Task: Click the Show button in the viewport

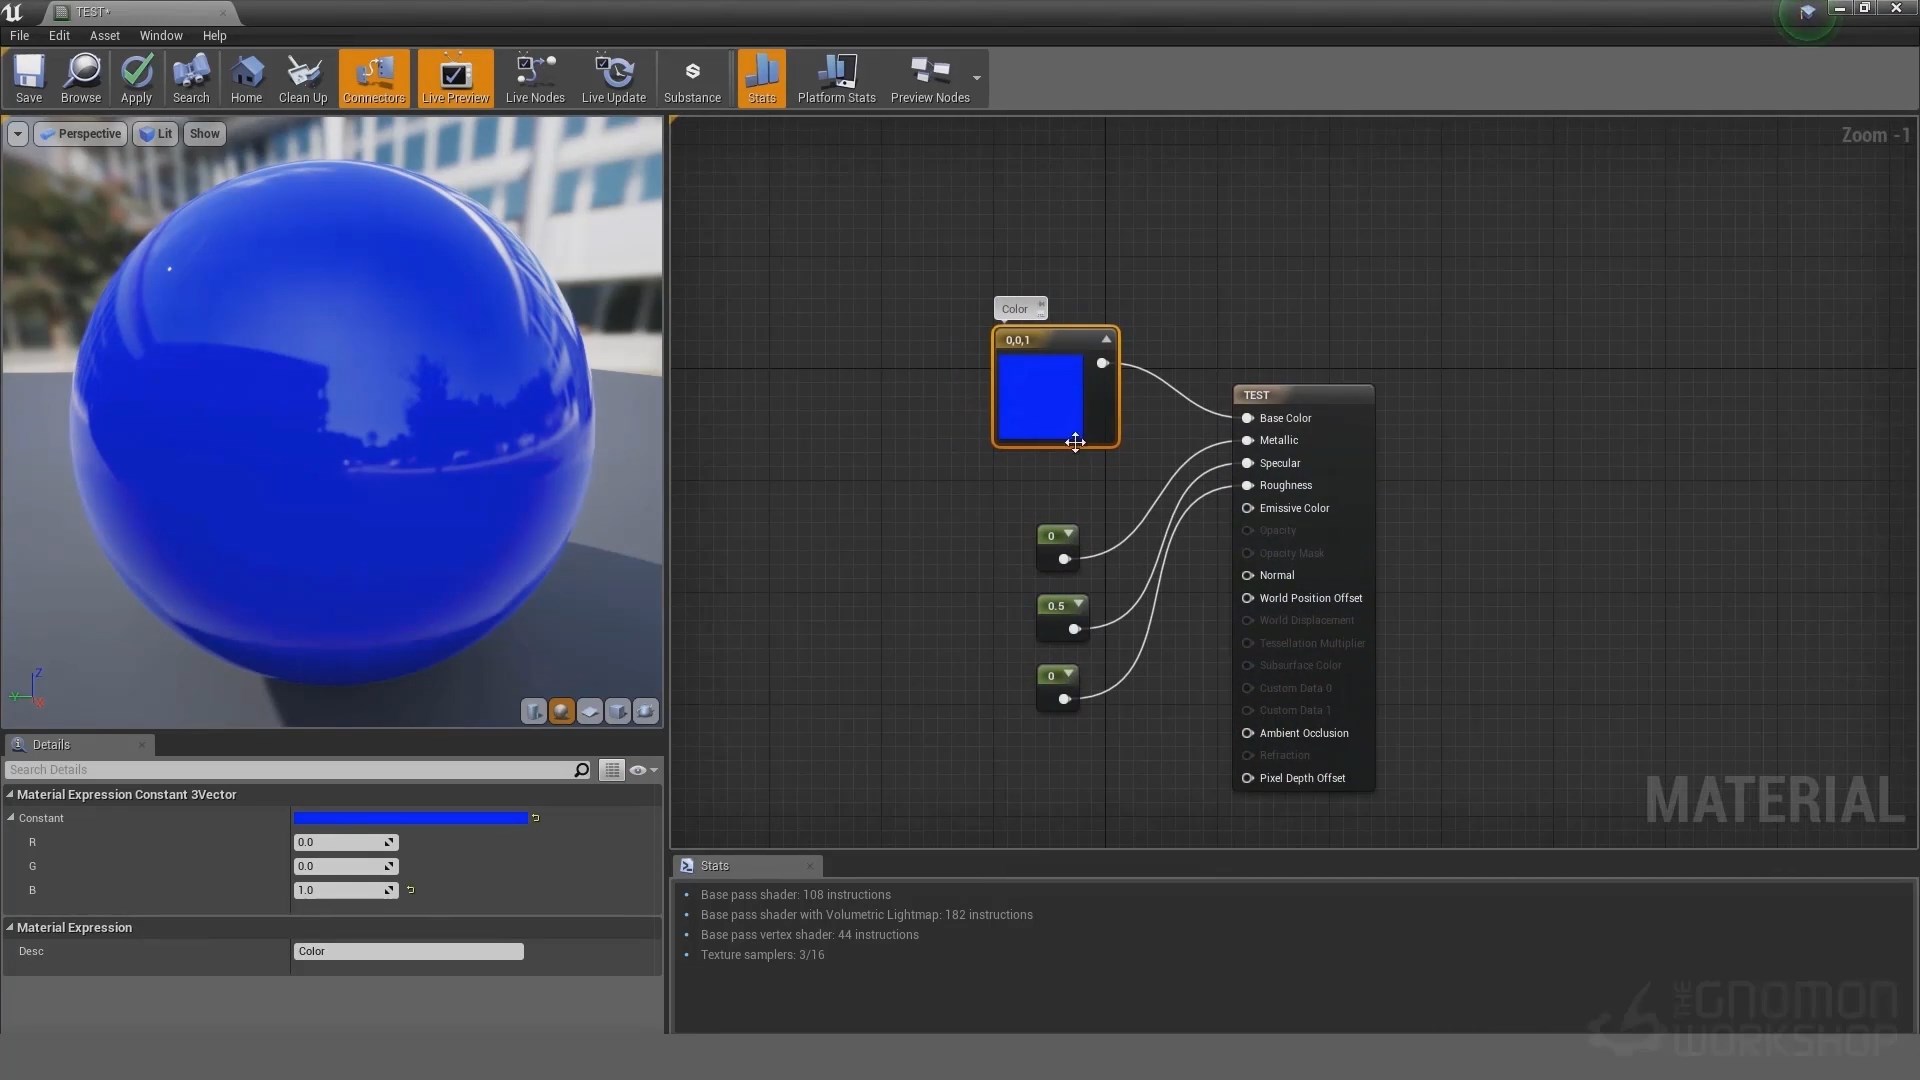Action: coord(204,133)
